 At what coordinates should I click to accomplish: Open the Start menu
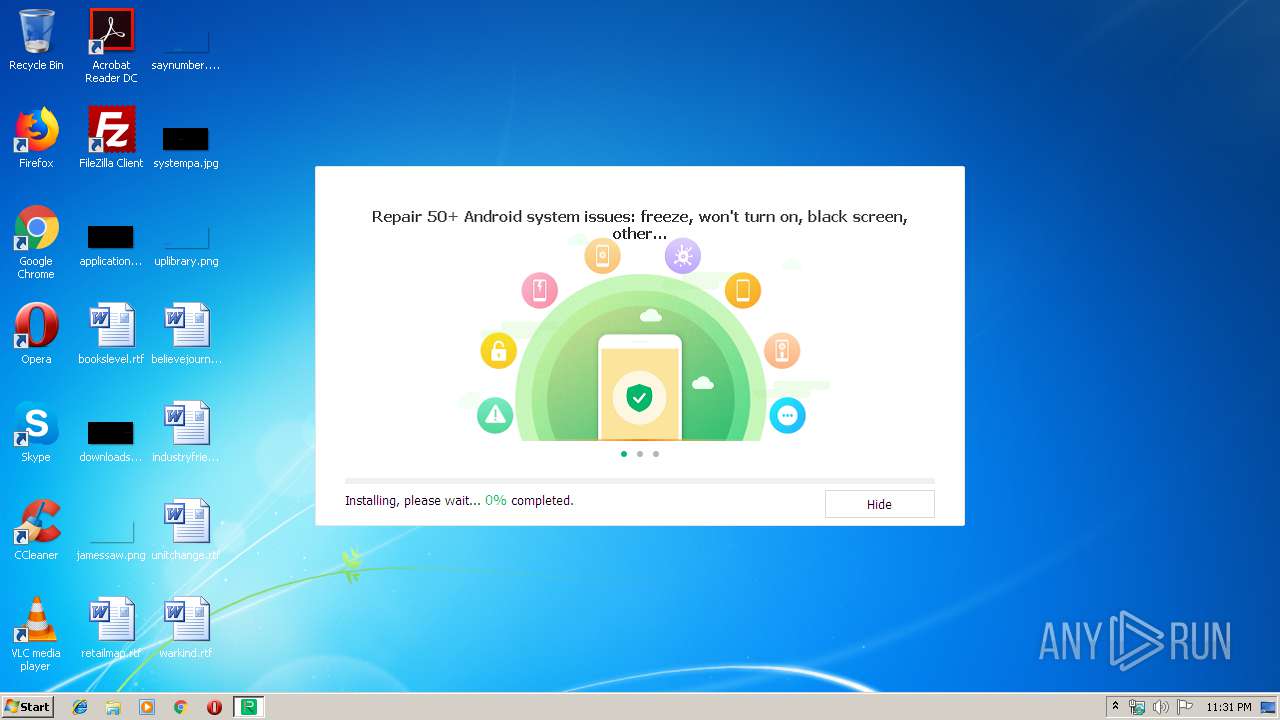tap(28, 707)
